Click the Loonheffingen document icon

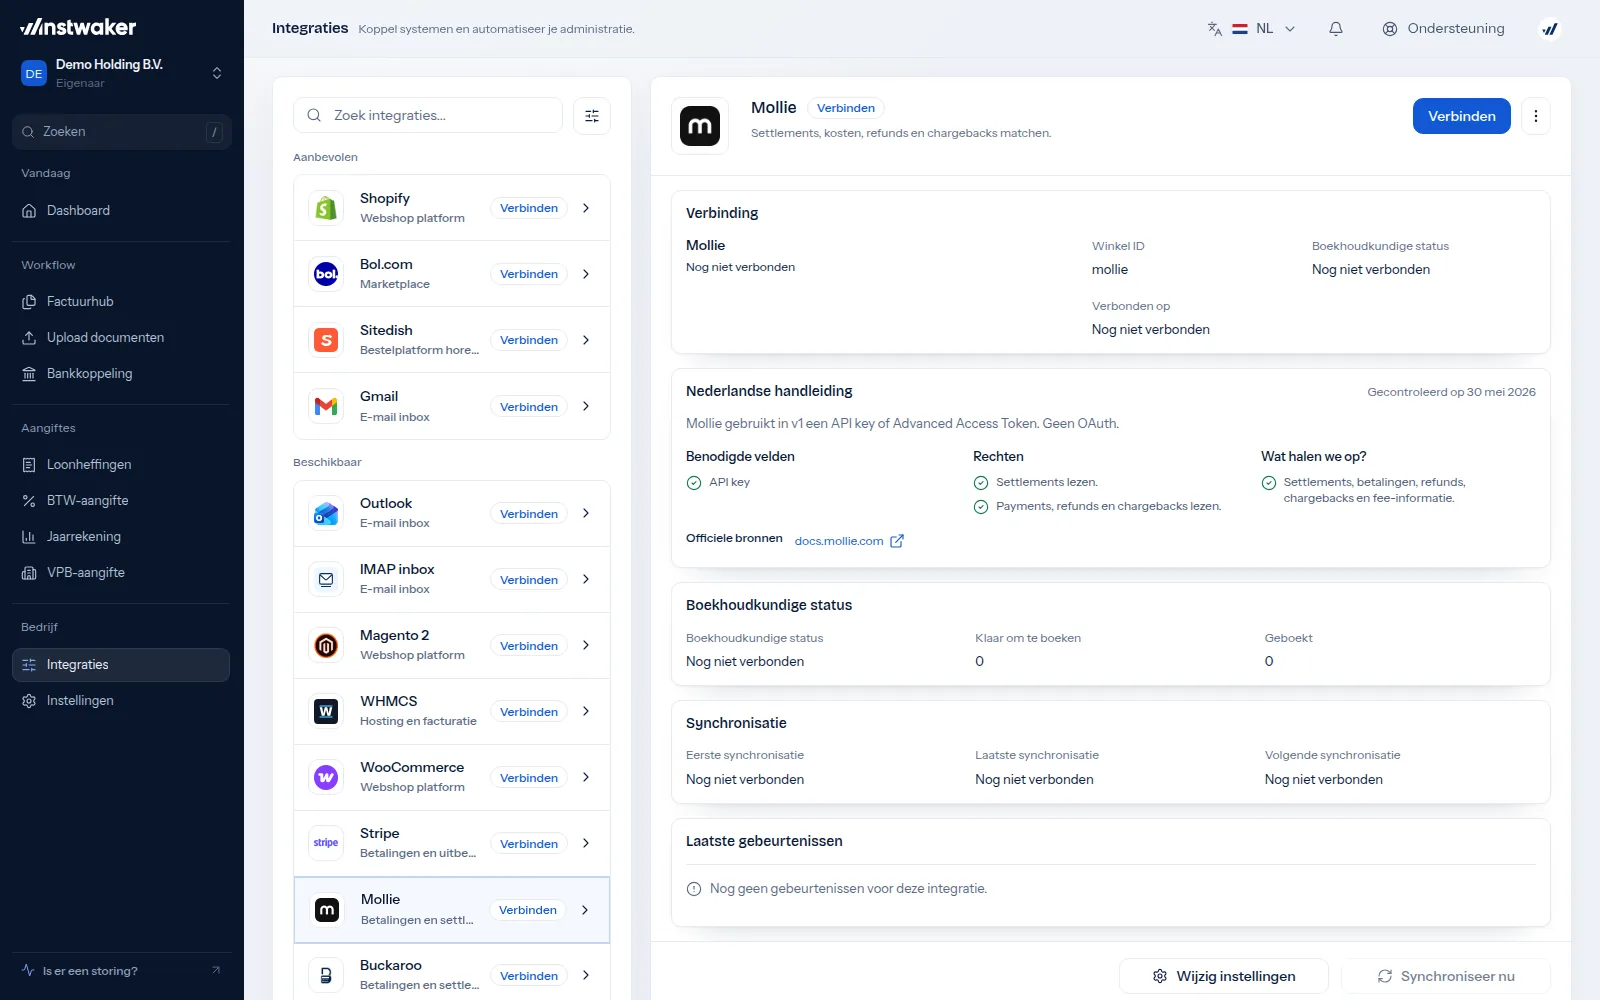(29, 465)
